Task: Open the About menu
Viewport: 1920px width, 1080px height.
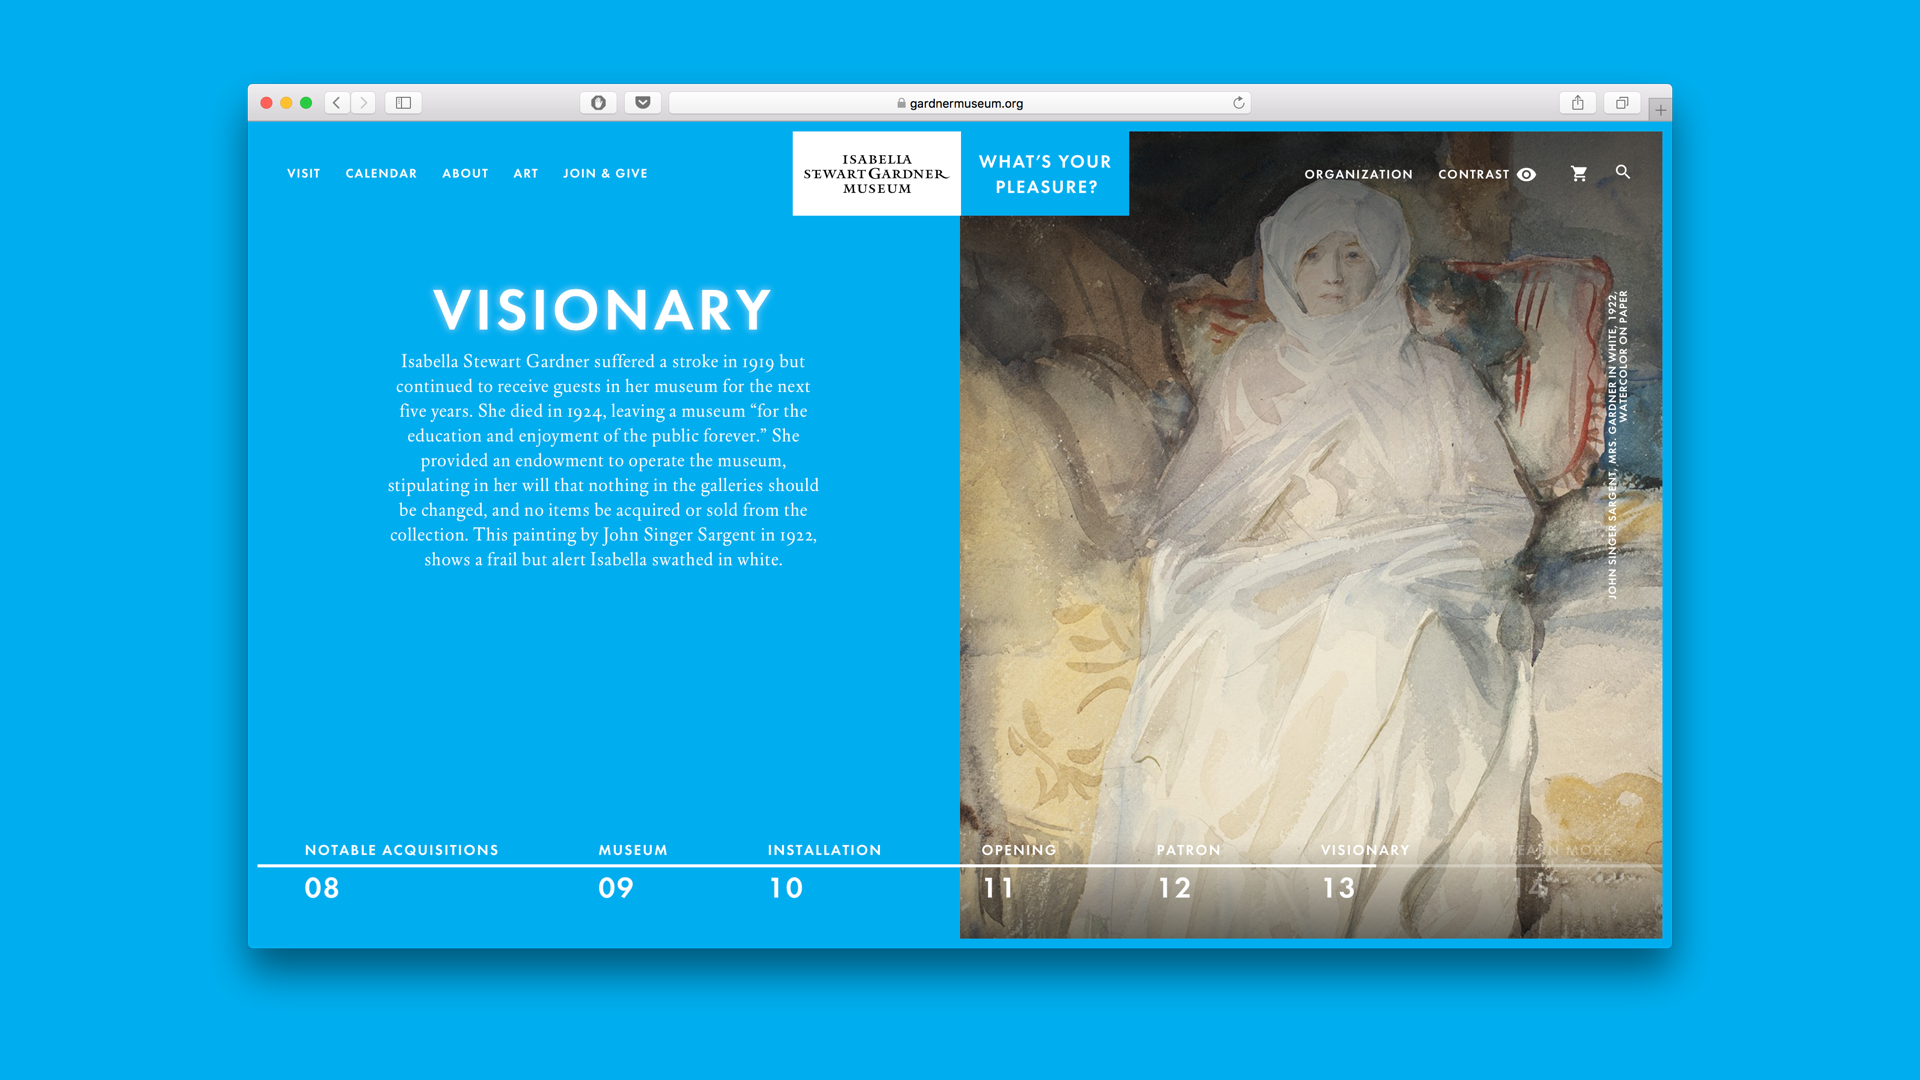Action: click(x=465, y=174)
